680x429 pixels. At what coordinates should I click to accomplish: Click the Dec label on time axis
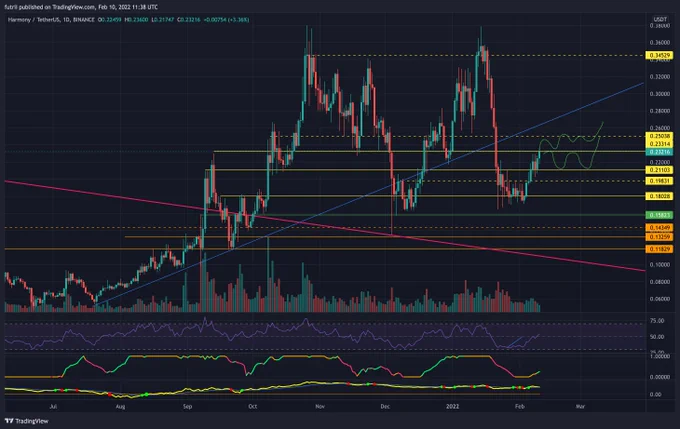tap(385, 406)
